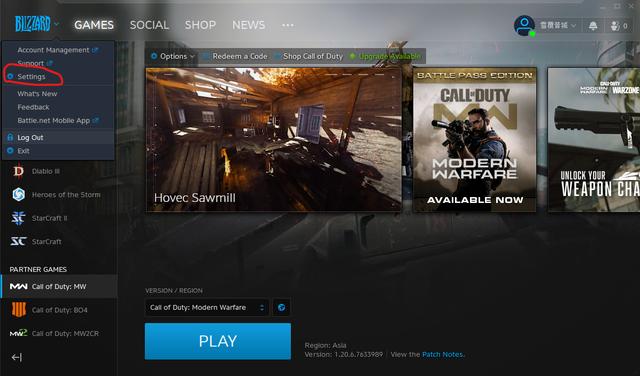Open the Version / Region dropdown
The width and height of the screenshot is (640, 376).
coord(207,307)
